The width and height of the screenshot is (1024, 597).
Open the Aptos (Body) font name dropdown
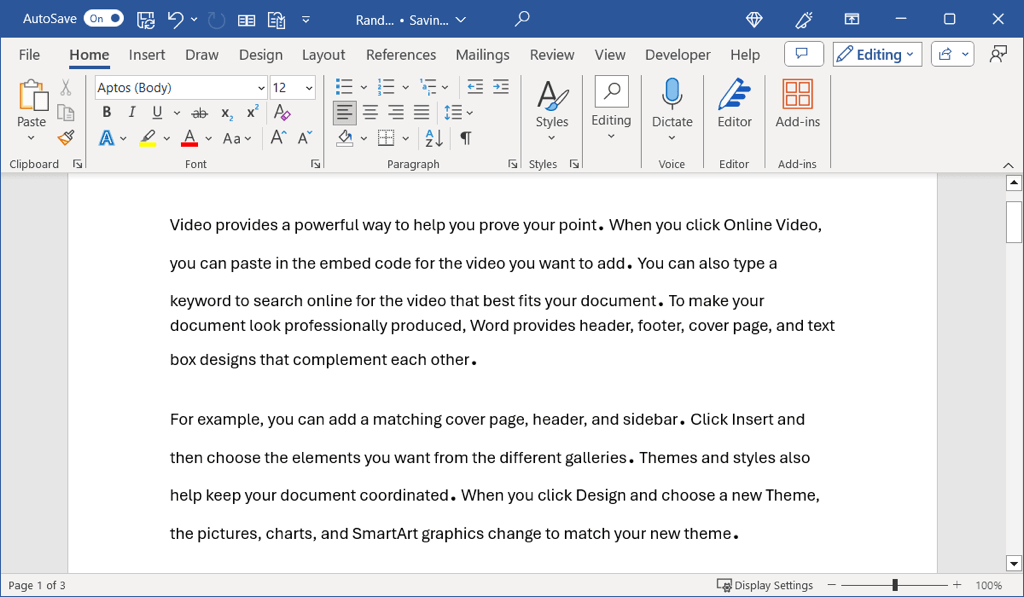261,88
